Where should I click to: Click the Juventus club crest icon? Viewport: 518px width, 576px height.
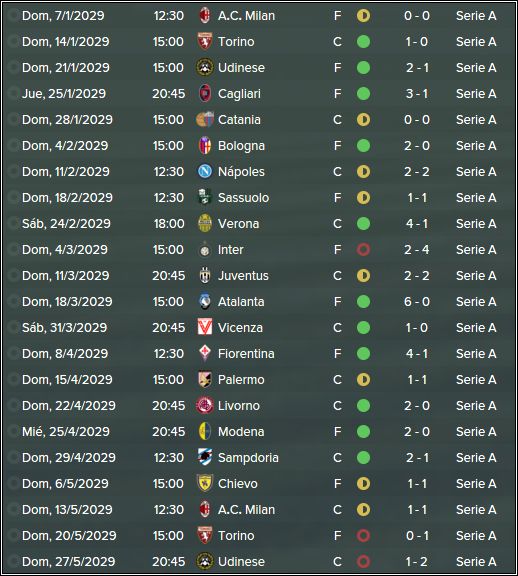pos(205,276)
